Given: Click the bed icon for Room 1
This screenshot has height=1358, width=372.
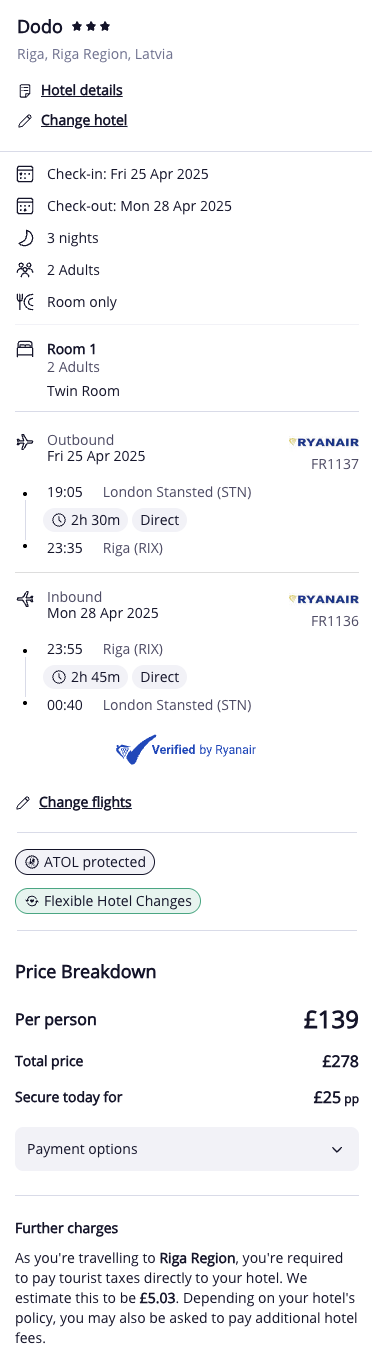Looking at the screenshot, I should click(25, 350).
